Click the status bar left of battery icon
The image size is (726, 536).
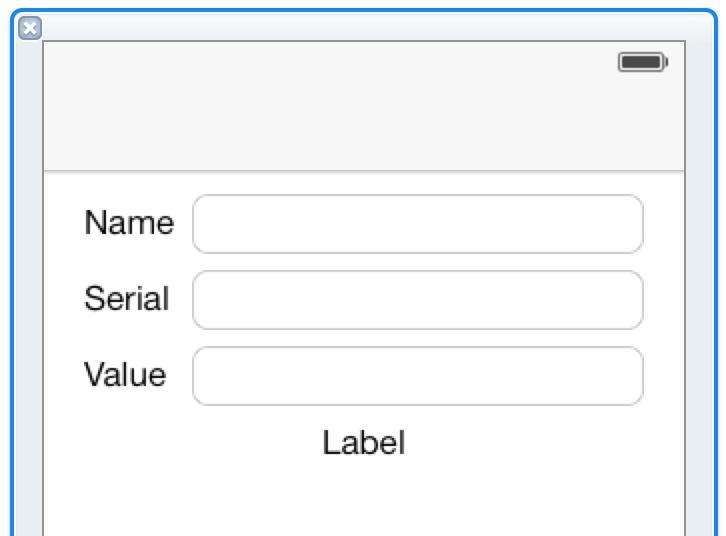tap(324, 62)
